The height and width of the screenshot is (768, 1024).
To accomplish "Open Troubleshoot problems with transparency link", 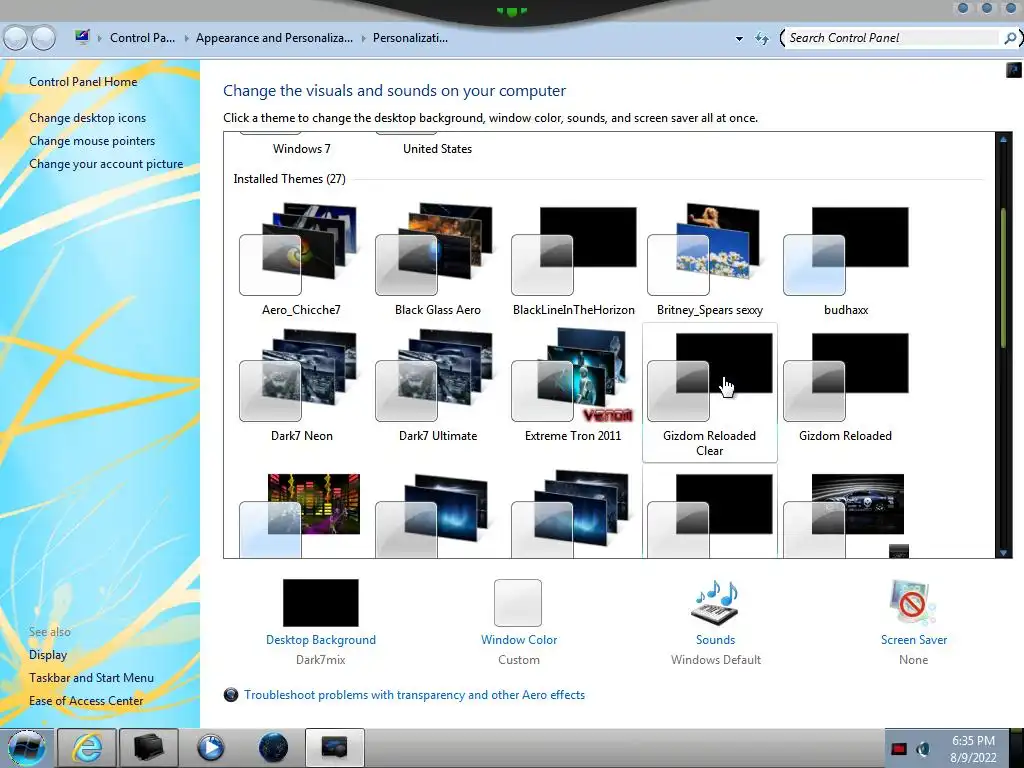I will 414,695.
